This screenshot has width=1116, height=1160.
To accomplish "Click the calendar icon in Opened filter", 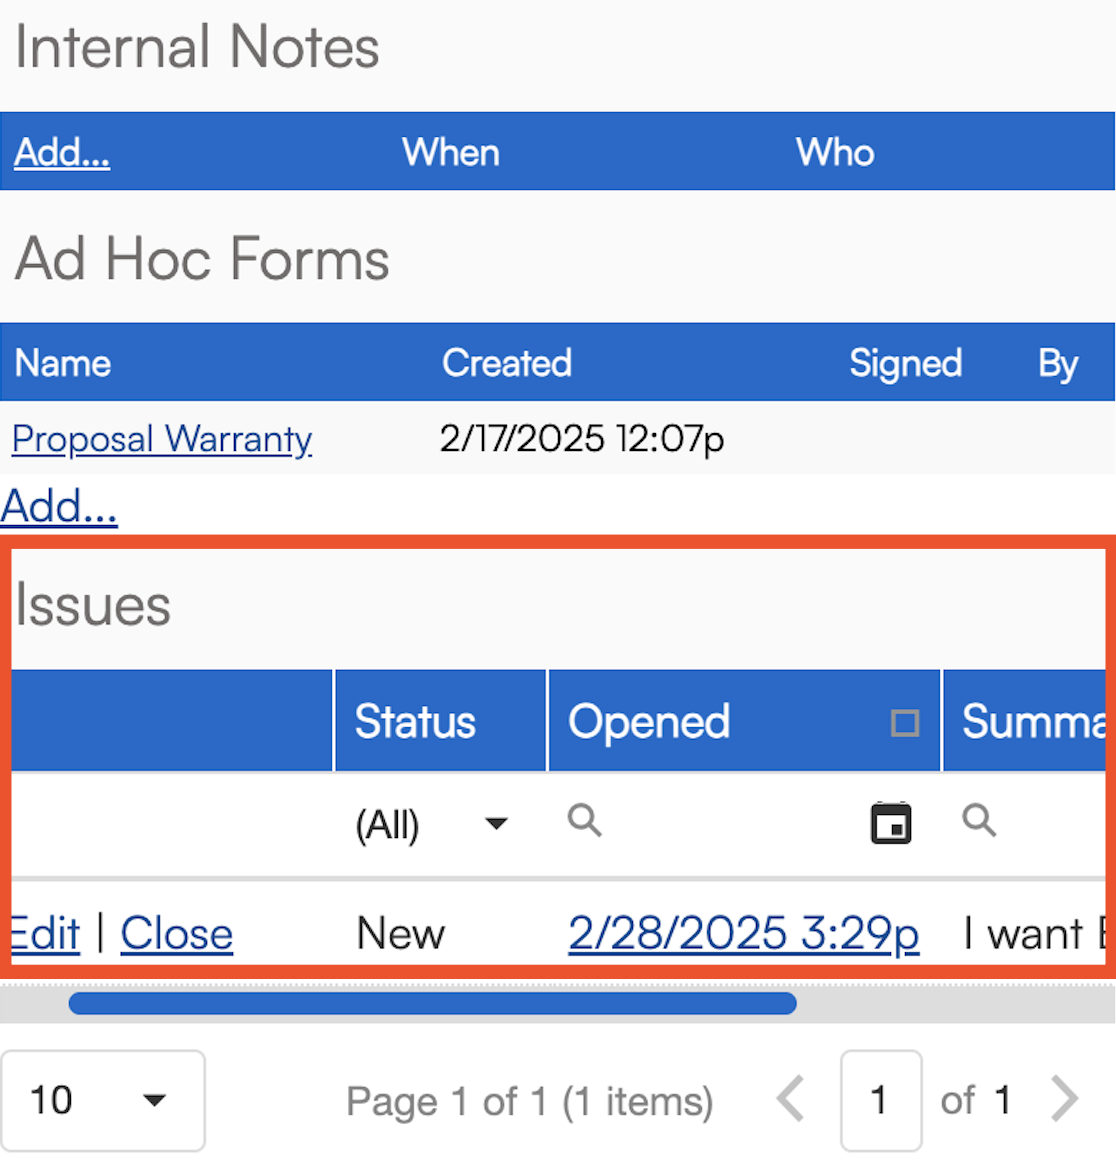I will tap(890, 823).
